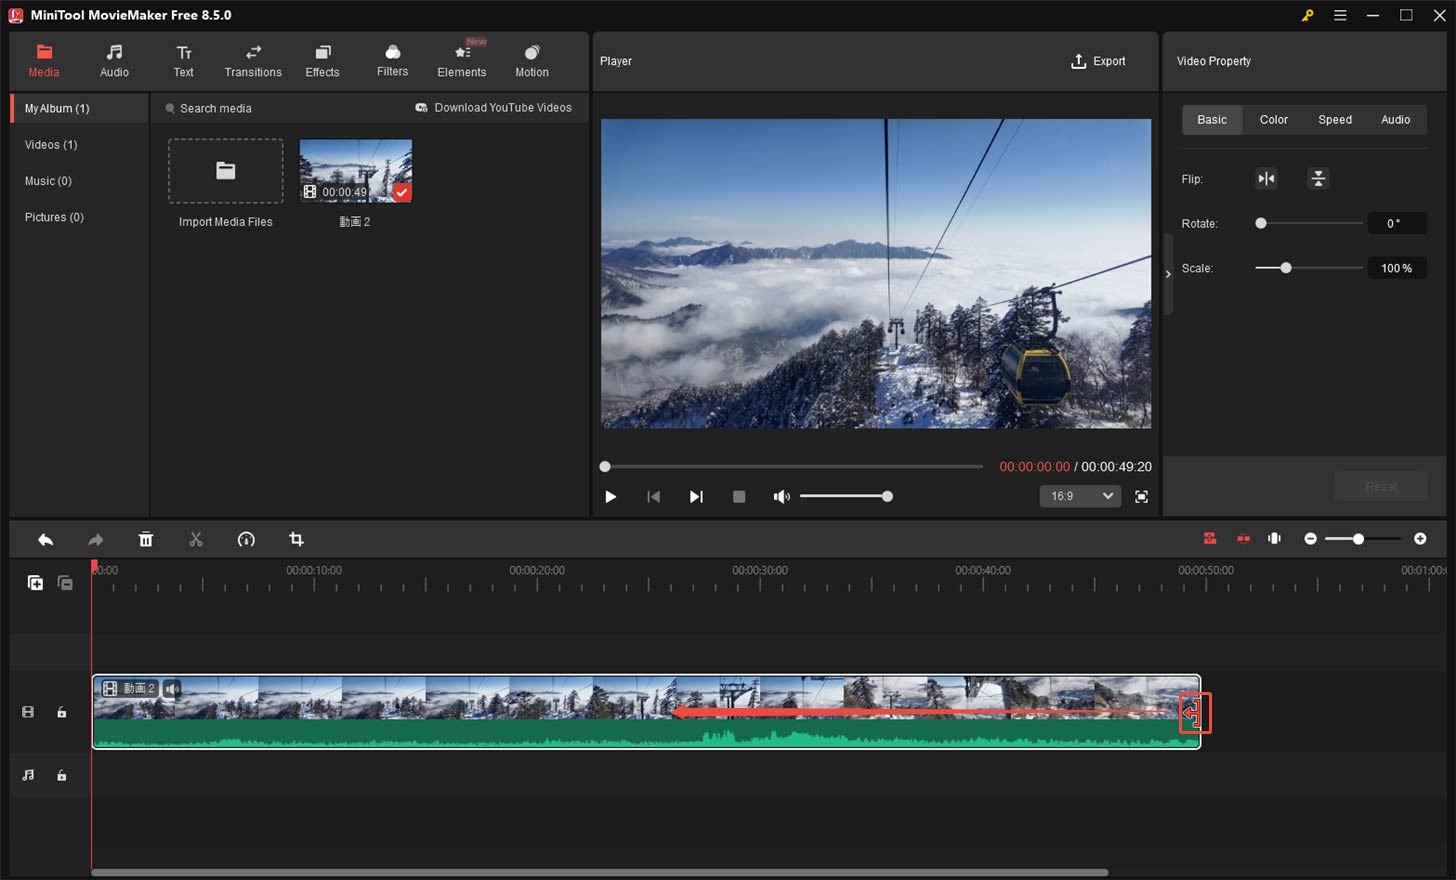This screenshot has height=880, width=1456.
Task: Open the Motion panel
Action: coord(531,60)
